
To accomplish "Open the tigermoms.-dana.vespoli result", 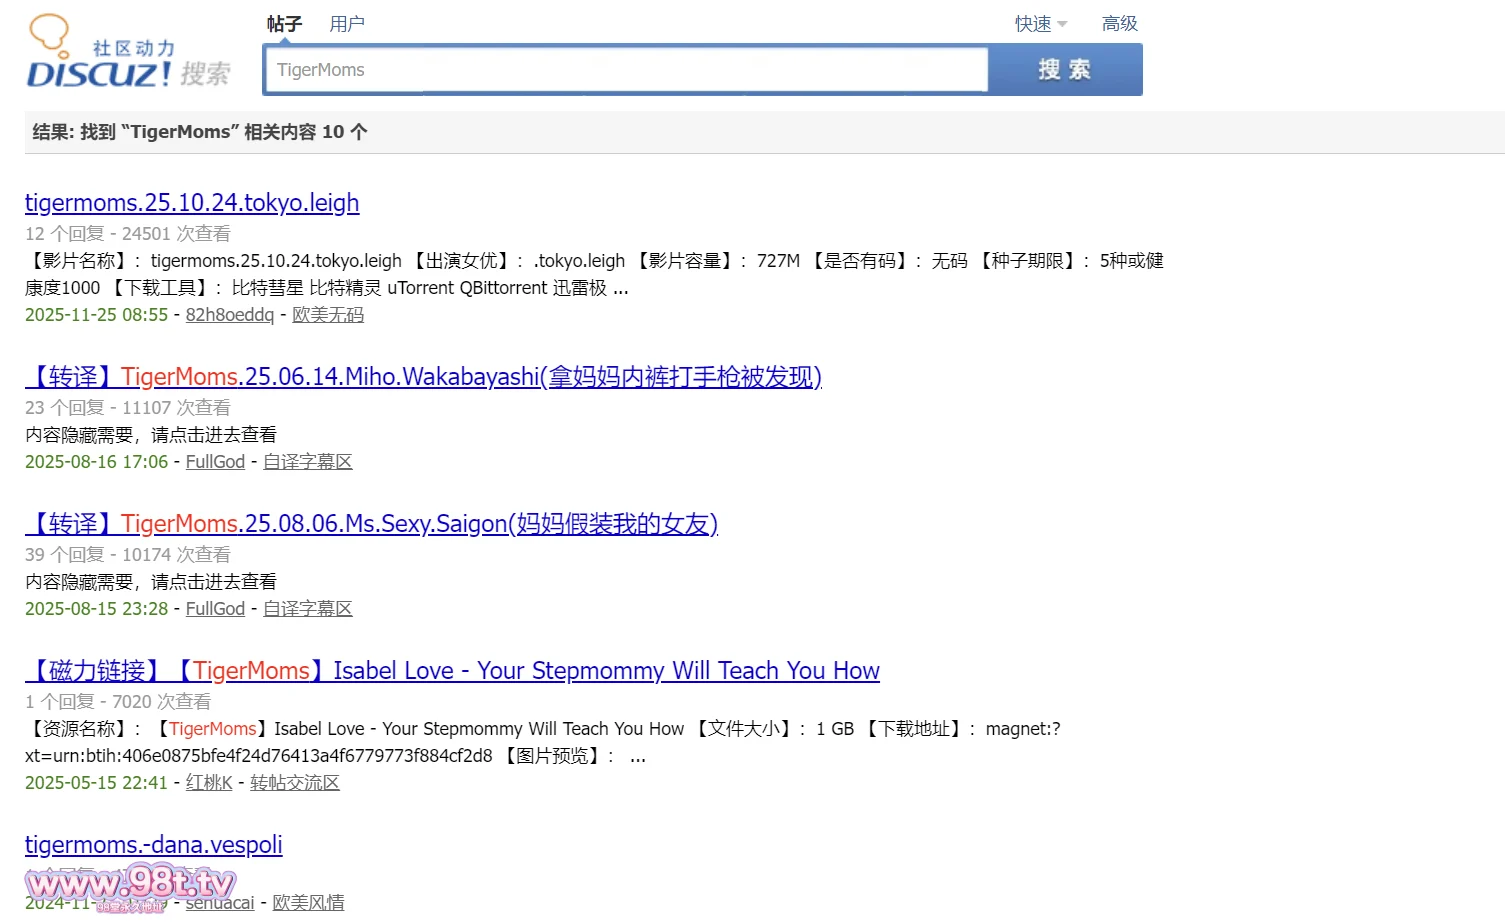I will (x=154, y=845).
